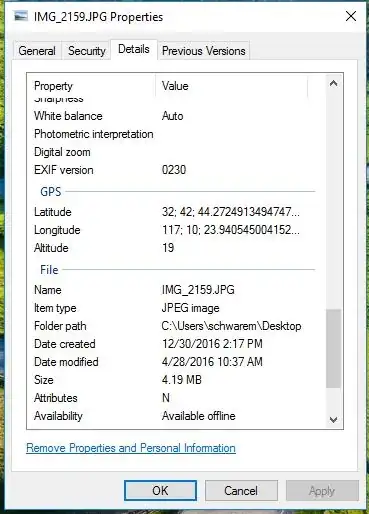Click latitude value 32; 42; 44.27...

coord(231,212)
